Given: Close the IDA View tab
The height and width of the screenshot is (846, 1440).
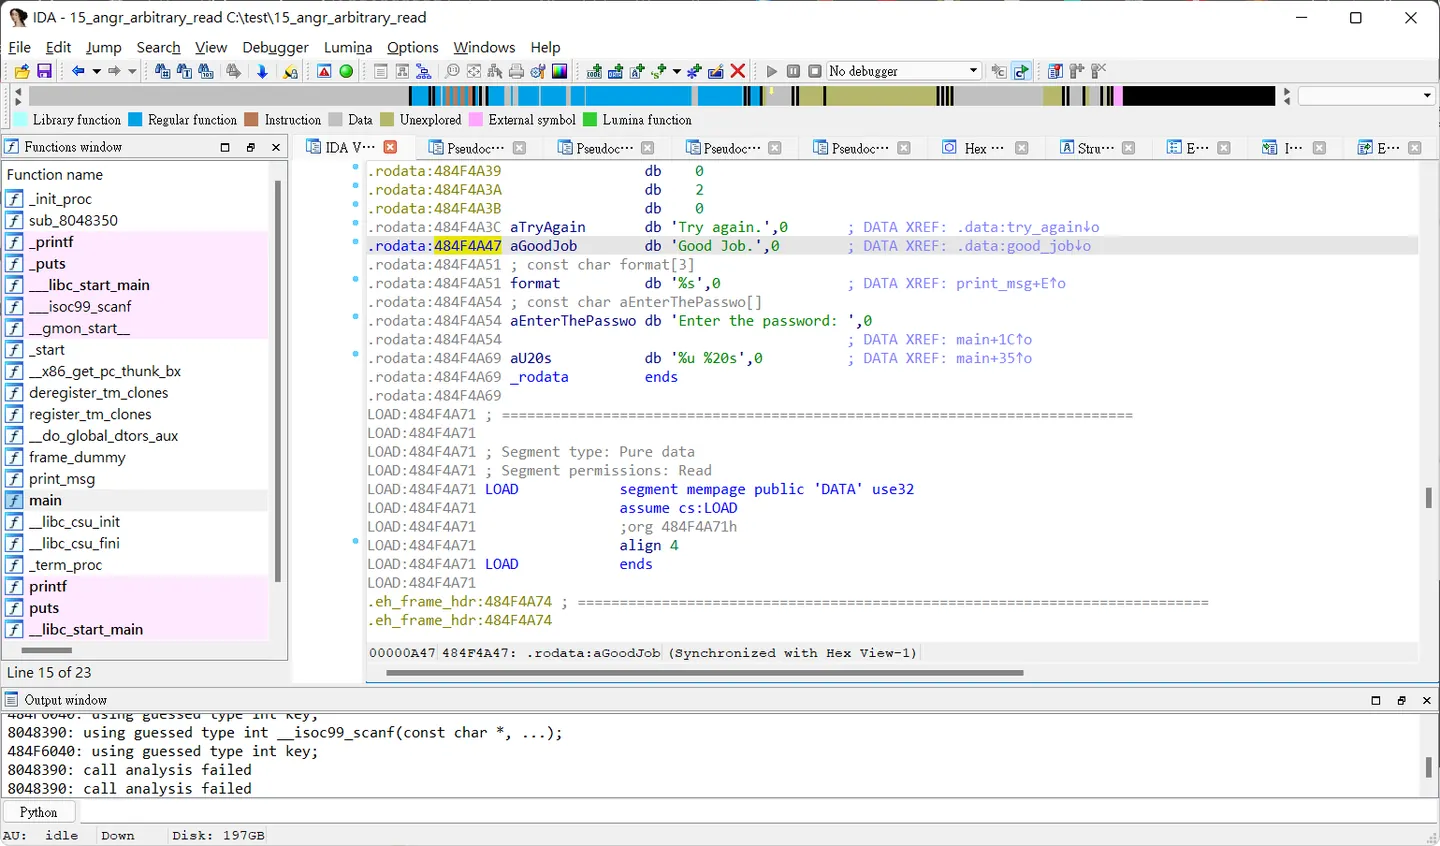Looking at the screenshot, I should click(390, 147).
